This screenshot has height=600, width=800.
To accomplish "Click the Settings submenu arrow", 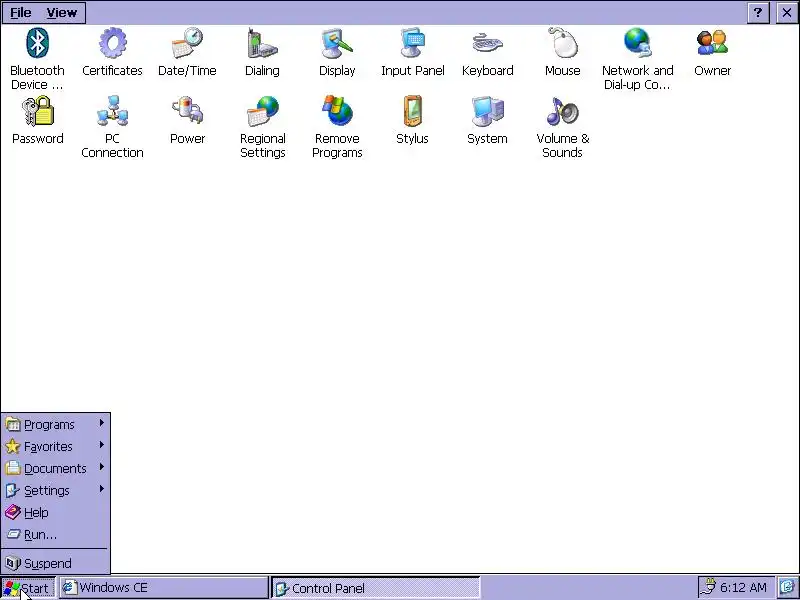I will (x=102, y=489).
